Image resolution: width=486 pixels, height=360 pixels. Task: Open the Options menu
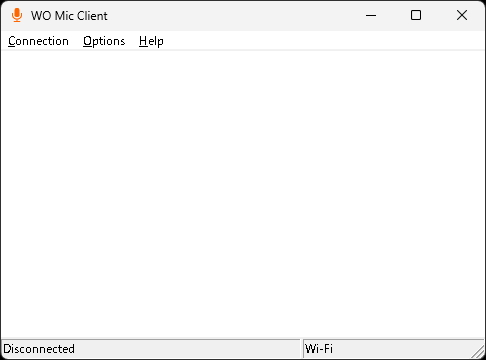(x=104, y=41)
